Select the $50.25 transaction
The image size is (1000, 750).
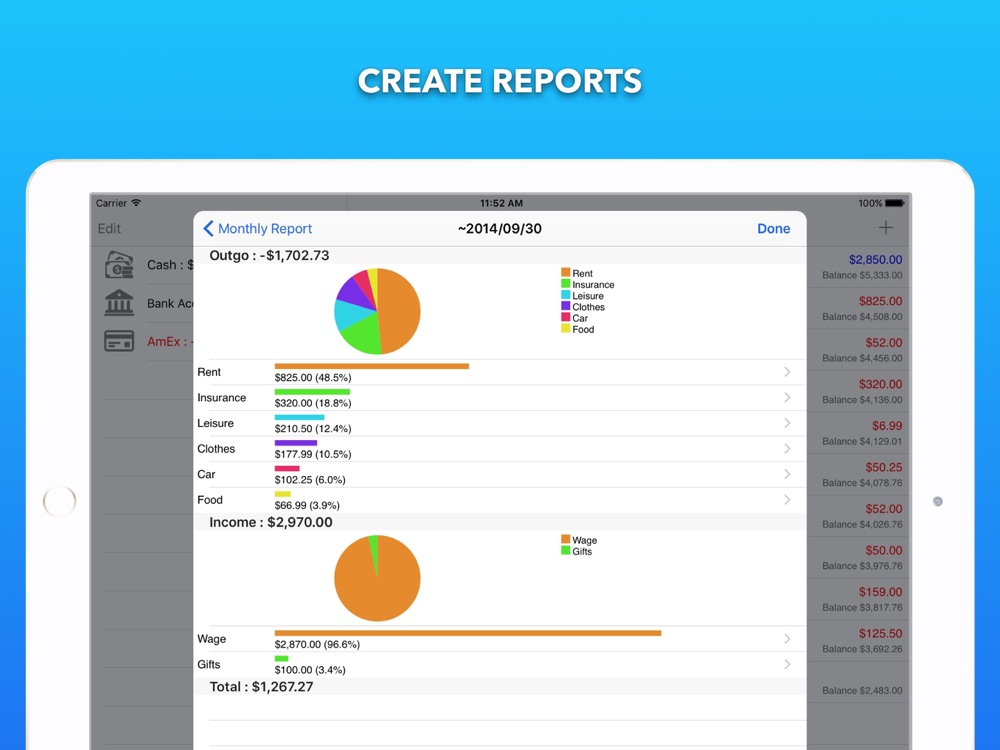858,474
